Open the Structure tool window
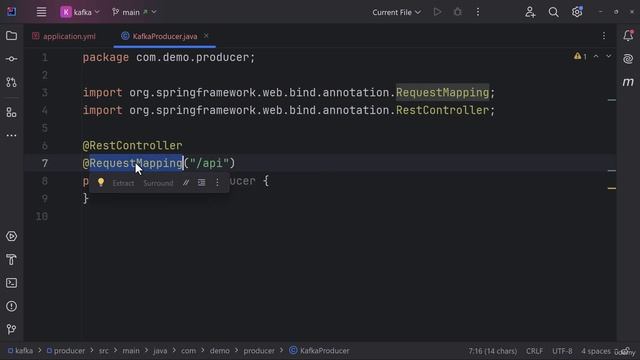Image resolution: width=640 pixels, height=360 pixels. [x=11, y=112]
